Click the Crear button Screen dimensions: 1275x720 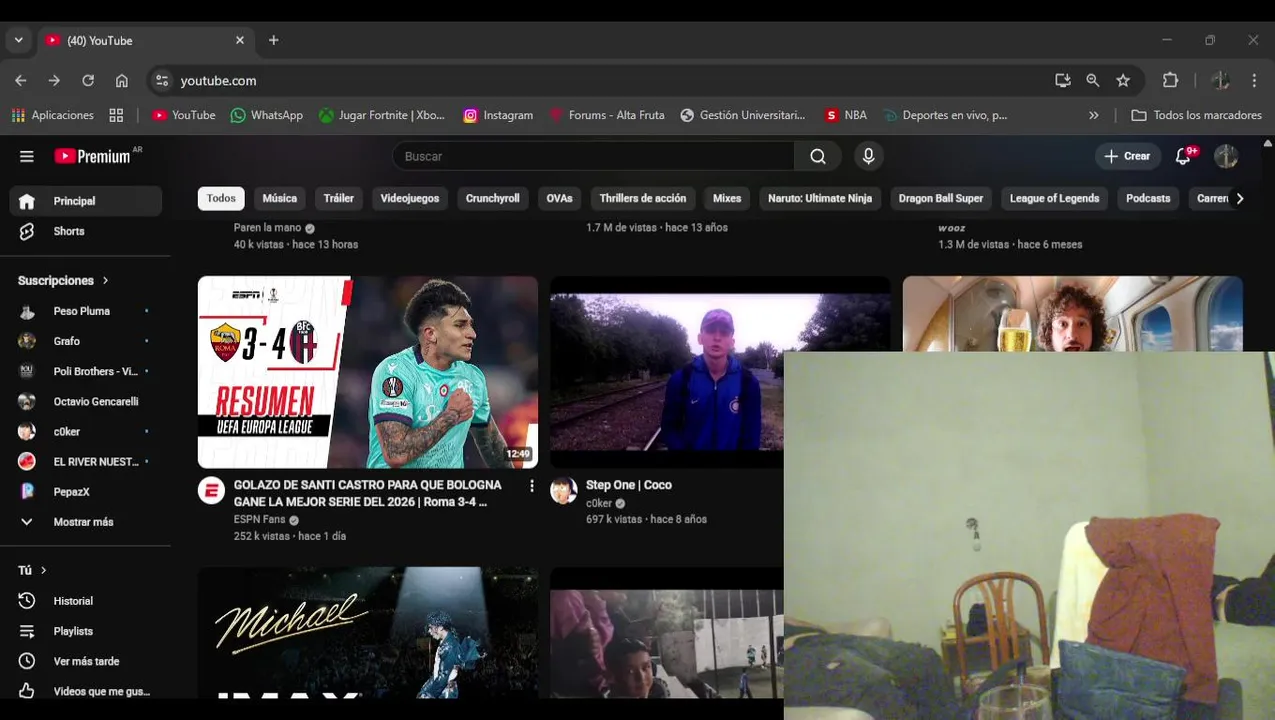1127,156
